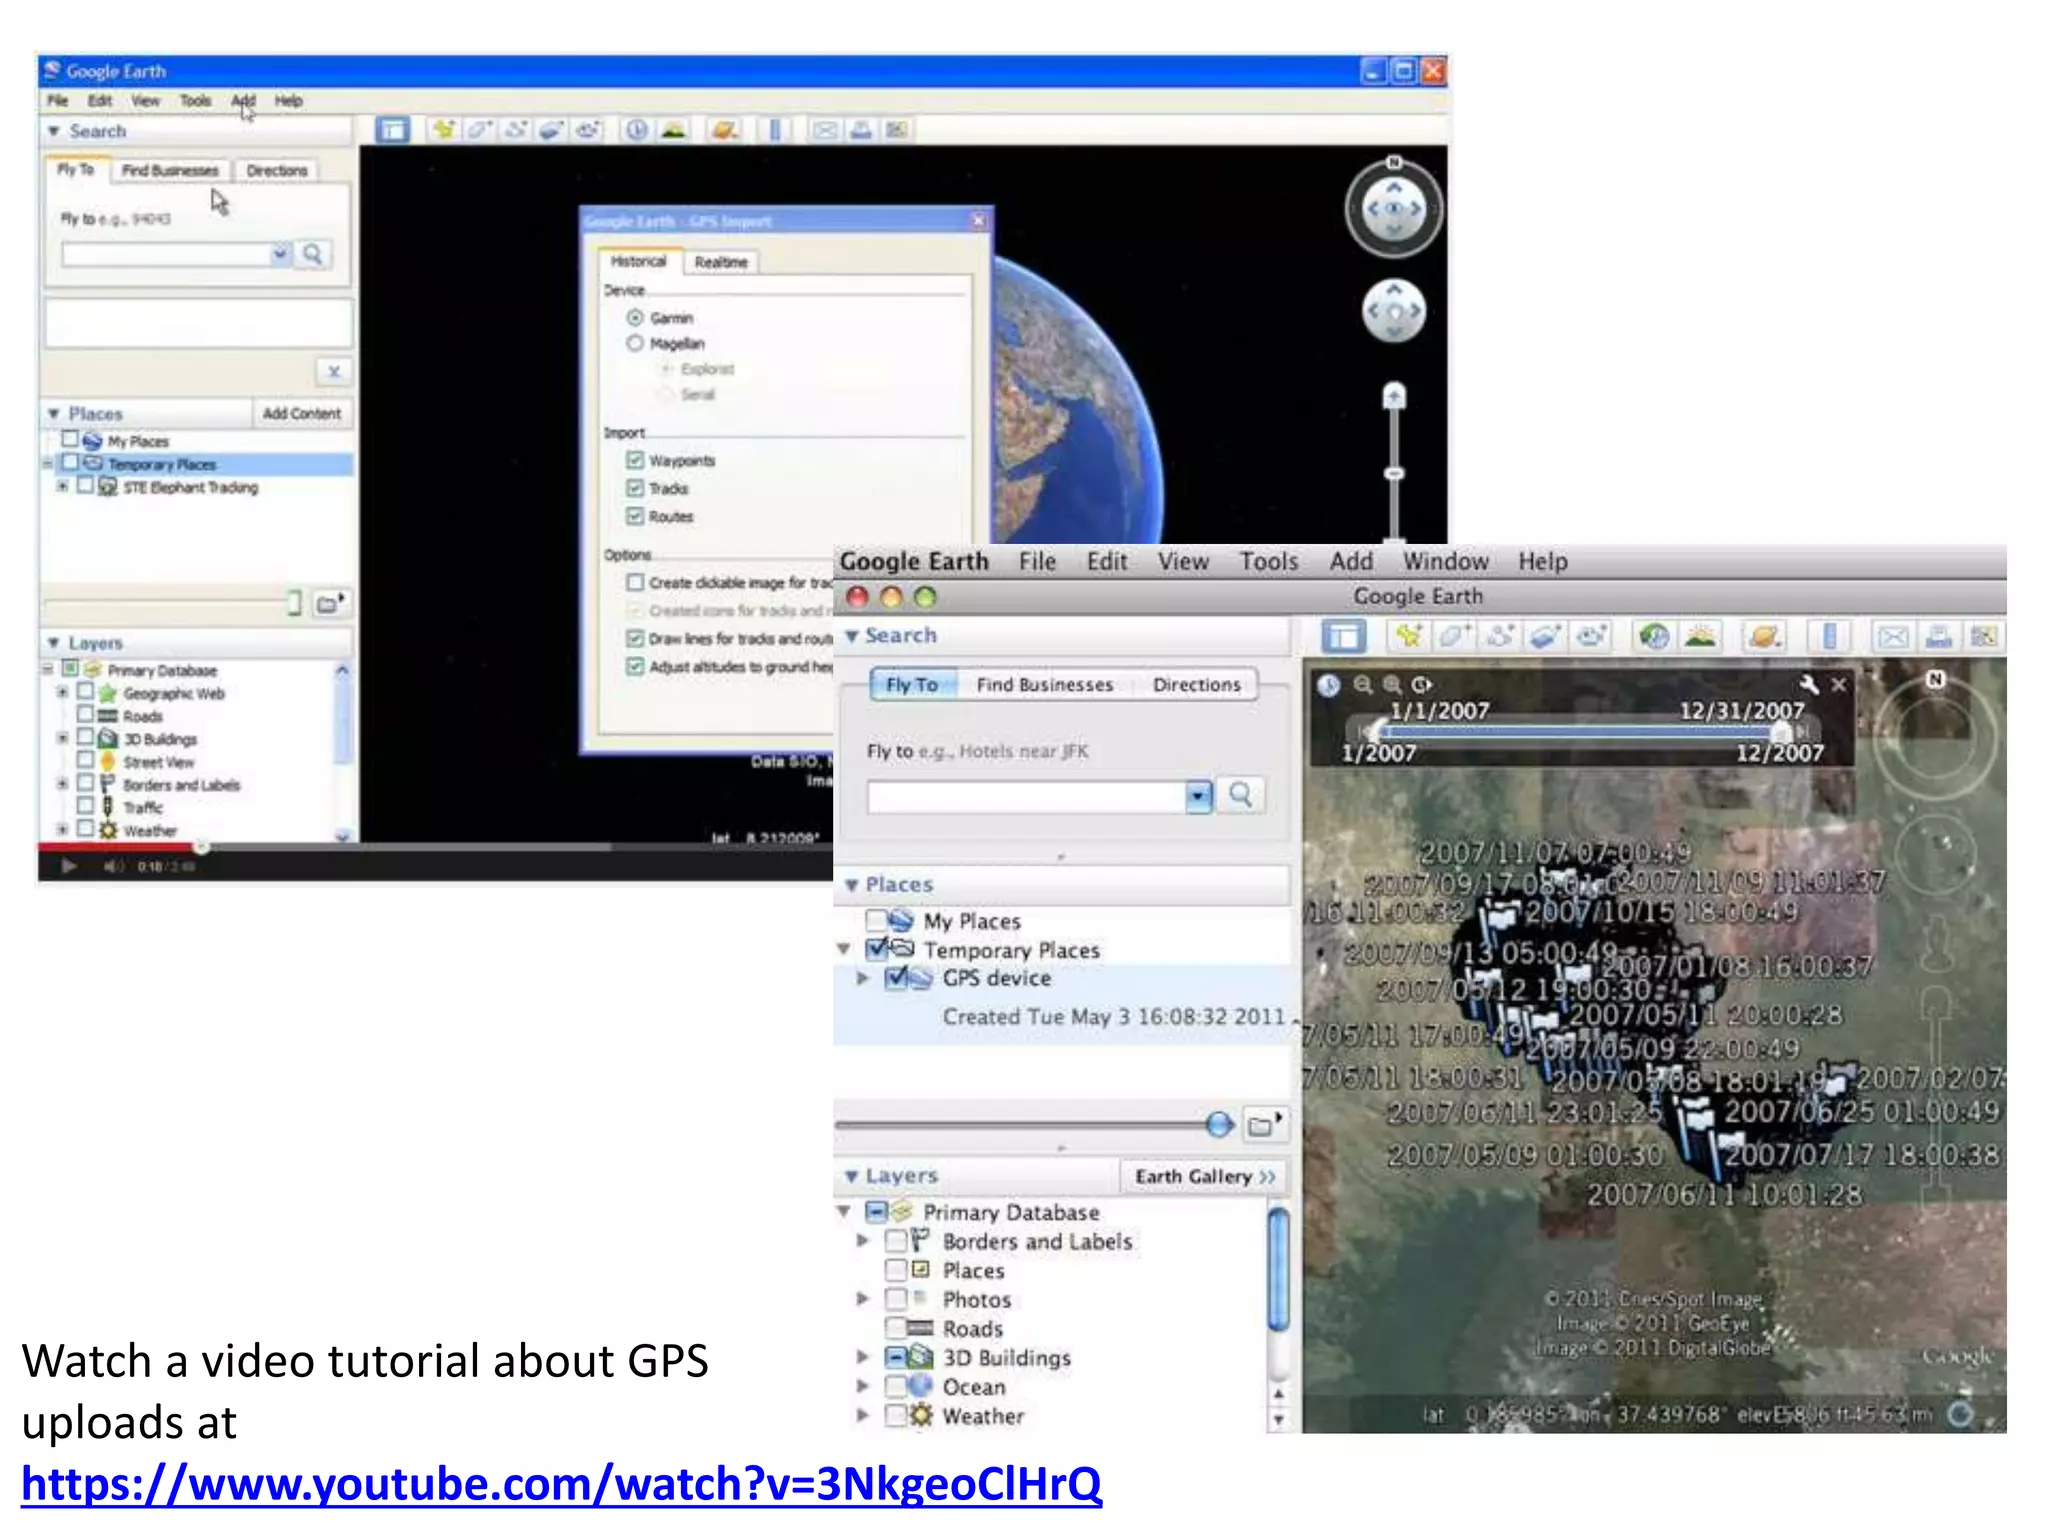Click the Add Content button in the Windows Places panel
The height and width of the screenshot is (1536, 2048).
301,413
